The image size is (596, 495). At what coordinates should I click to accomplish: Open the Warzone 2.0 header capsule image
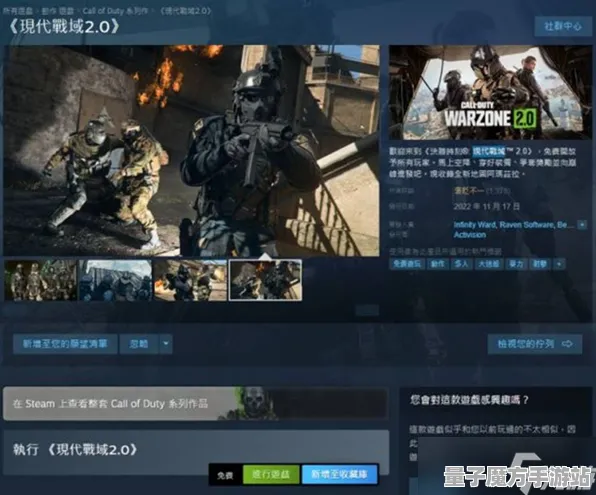point(490,92)
